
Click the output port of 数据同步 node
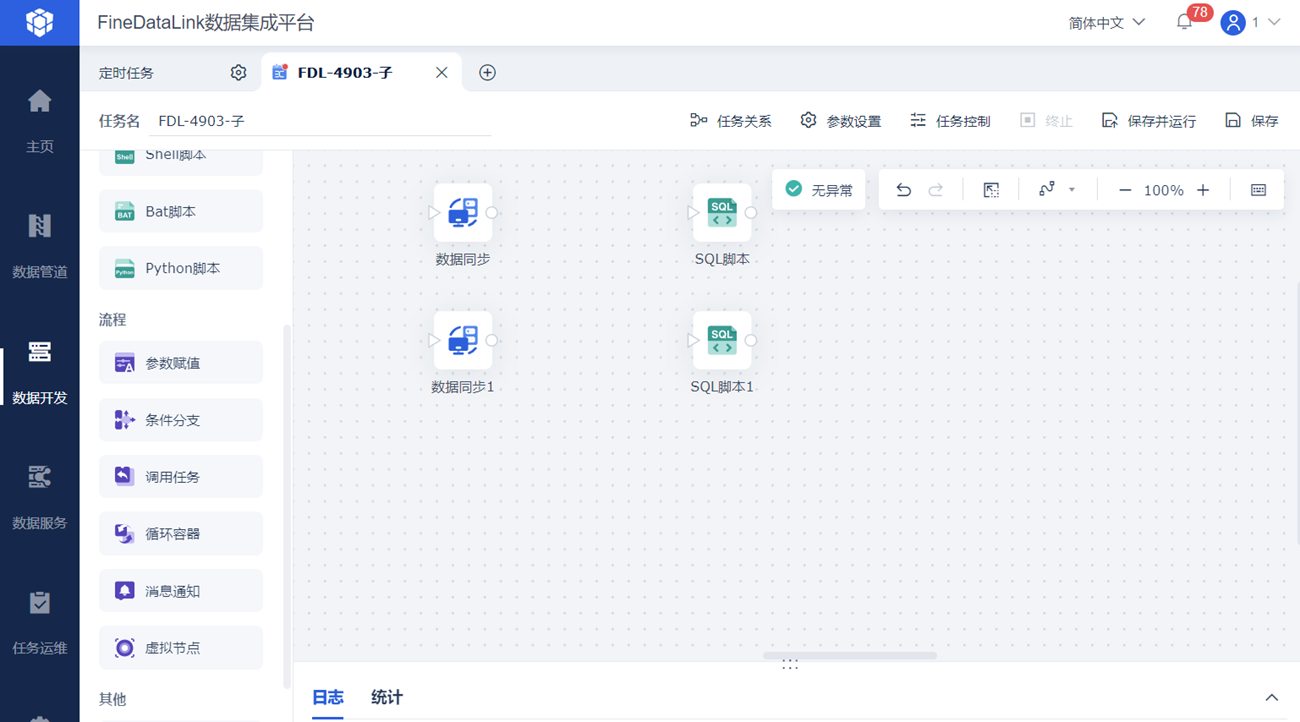tap(491, 212)
